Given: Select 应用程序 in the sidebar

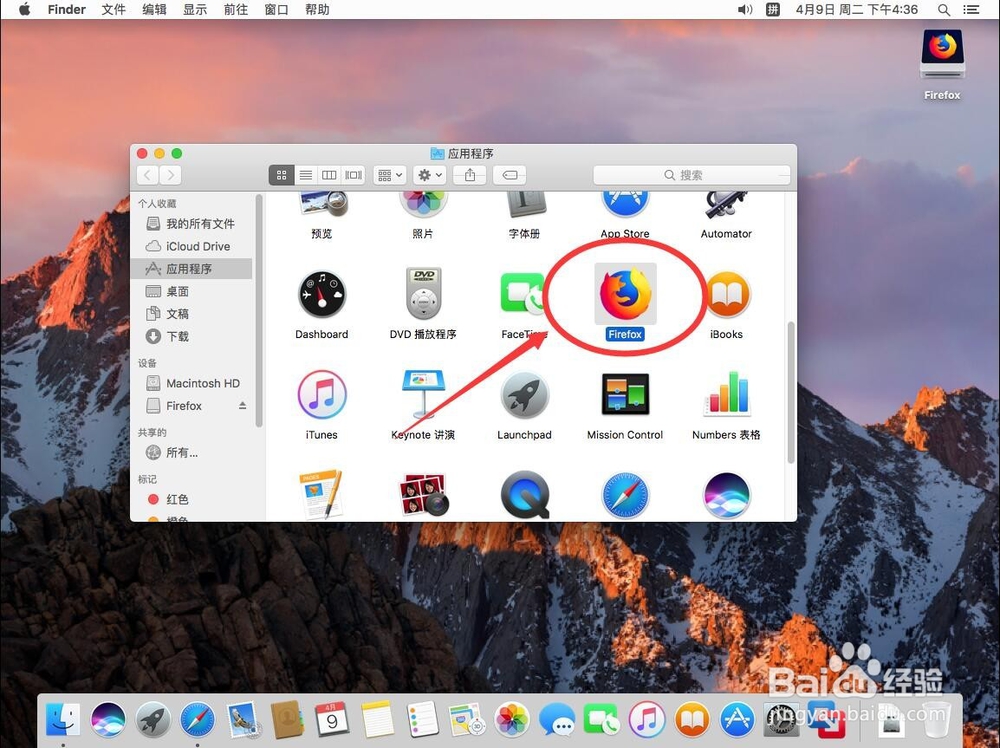Looking at the screenshot, I should 191,268.
